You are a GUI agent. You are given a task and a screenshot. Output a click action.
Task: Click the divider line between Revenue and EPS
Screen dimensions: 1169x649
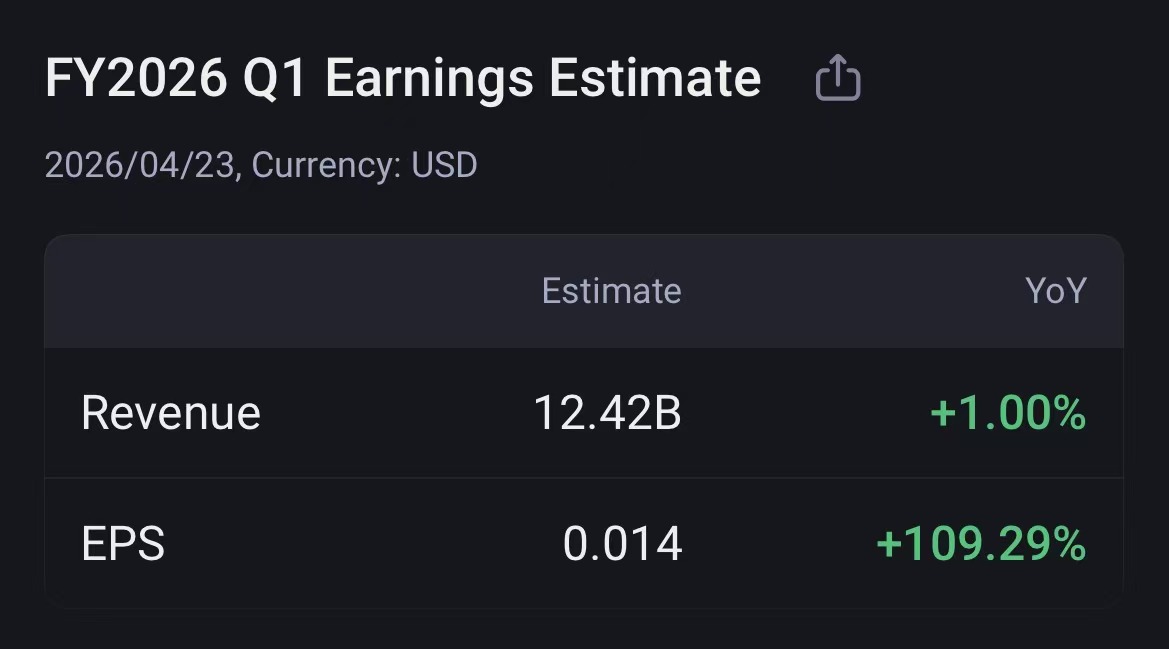pyautogui.click(x=584, y=478)
